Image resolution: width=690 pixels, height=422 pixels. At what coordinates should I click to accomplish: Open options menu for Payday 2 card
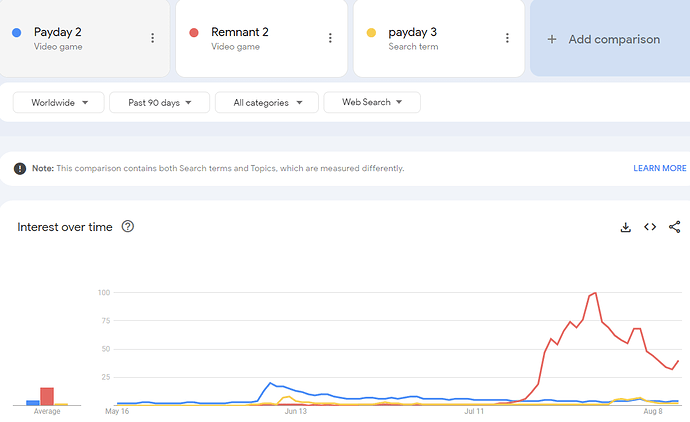click(153, 38)
